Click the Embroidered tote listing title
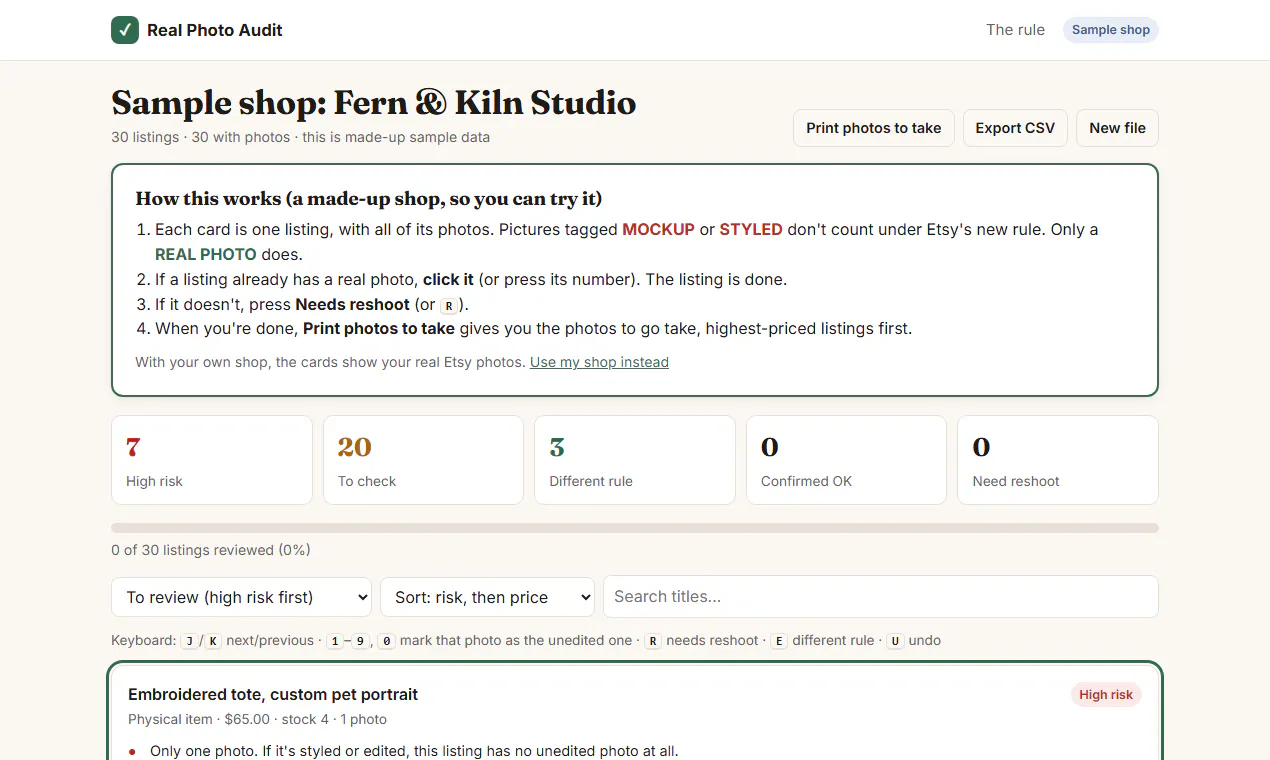Viewport: 1270px width, 760px height. tap(273, 695)
